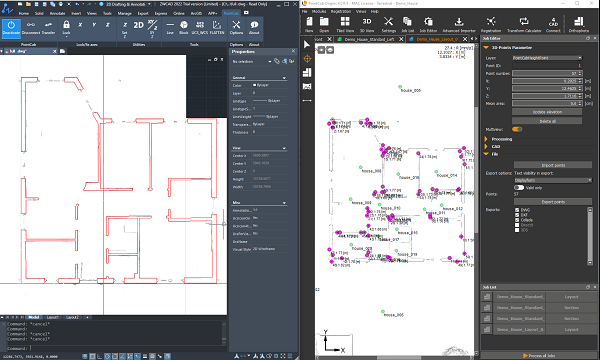Viewport: 600px width, 360px height.
Task: Uncheck the Collada export checkbox
Action: point(517,220)
